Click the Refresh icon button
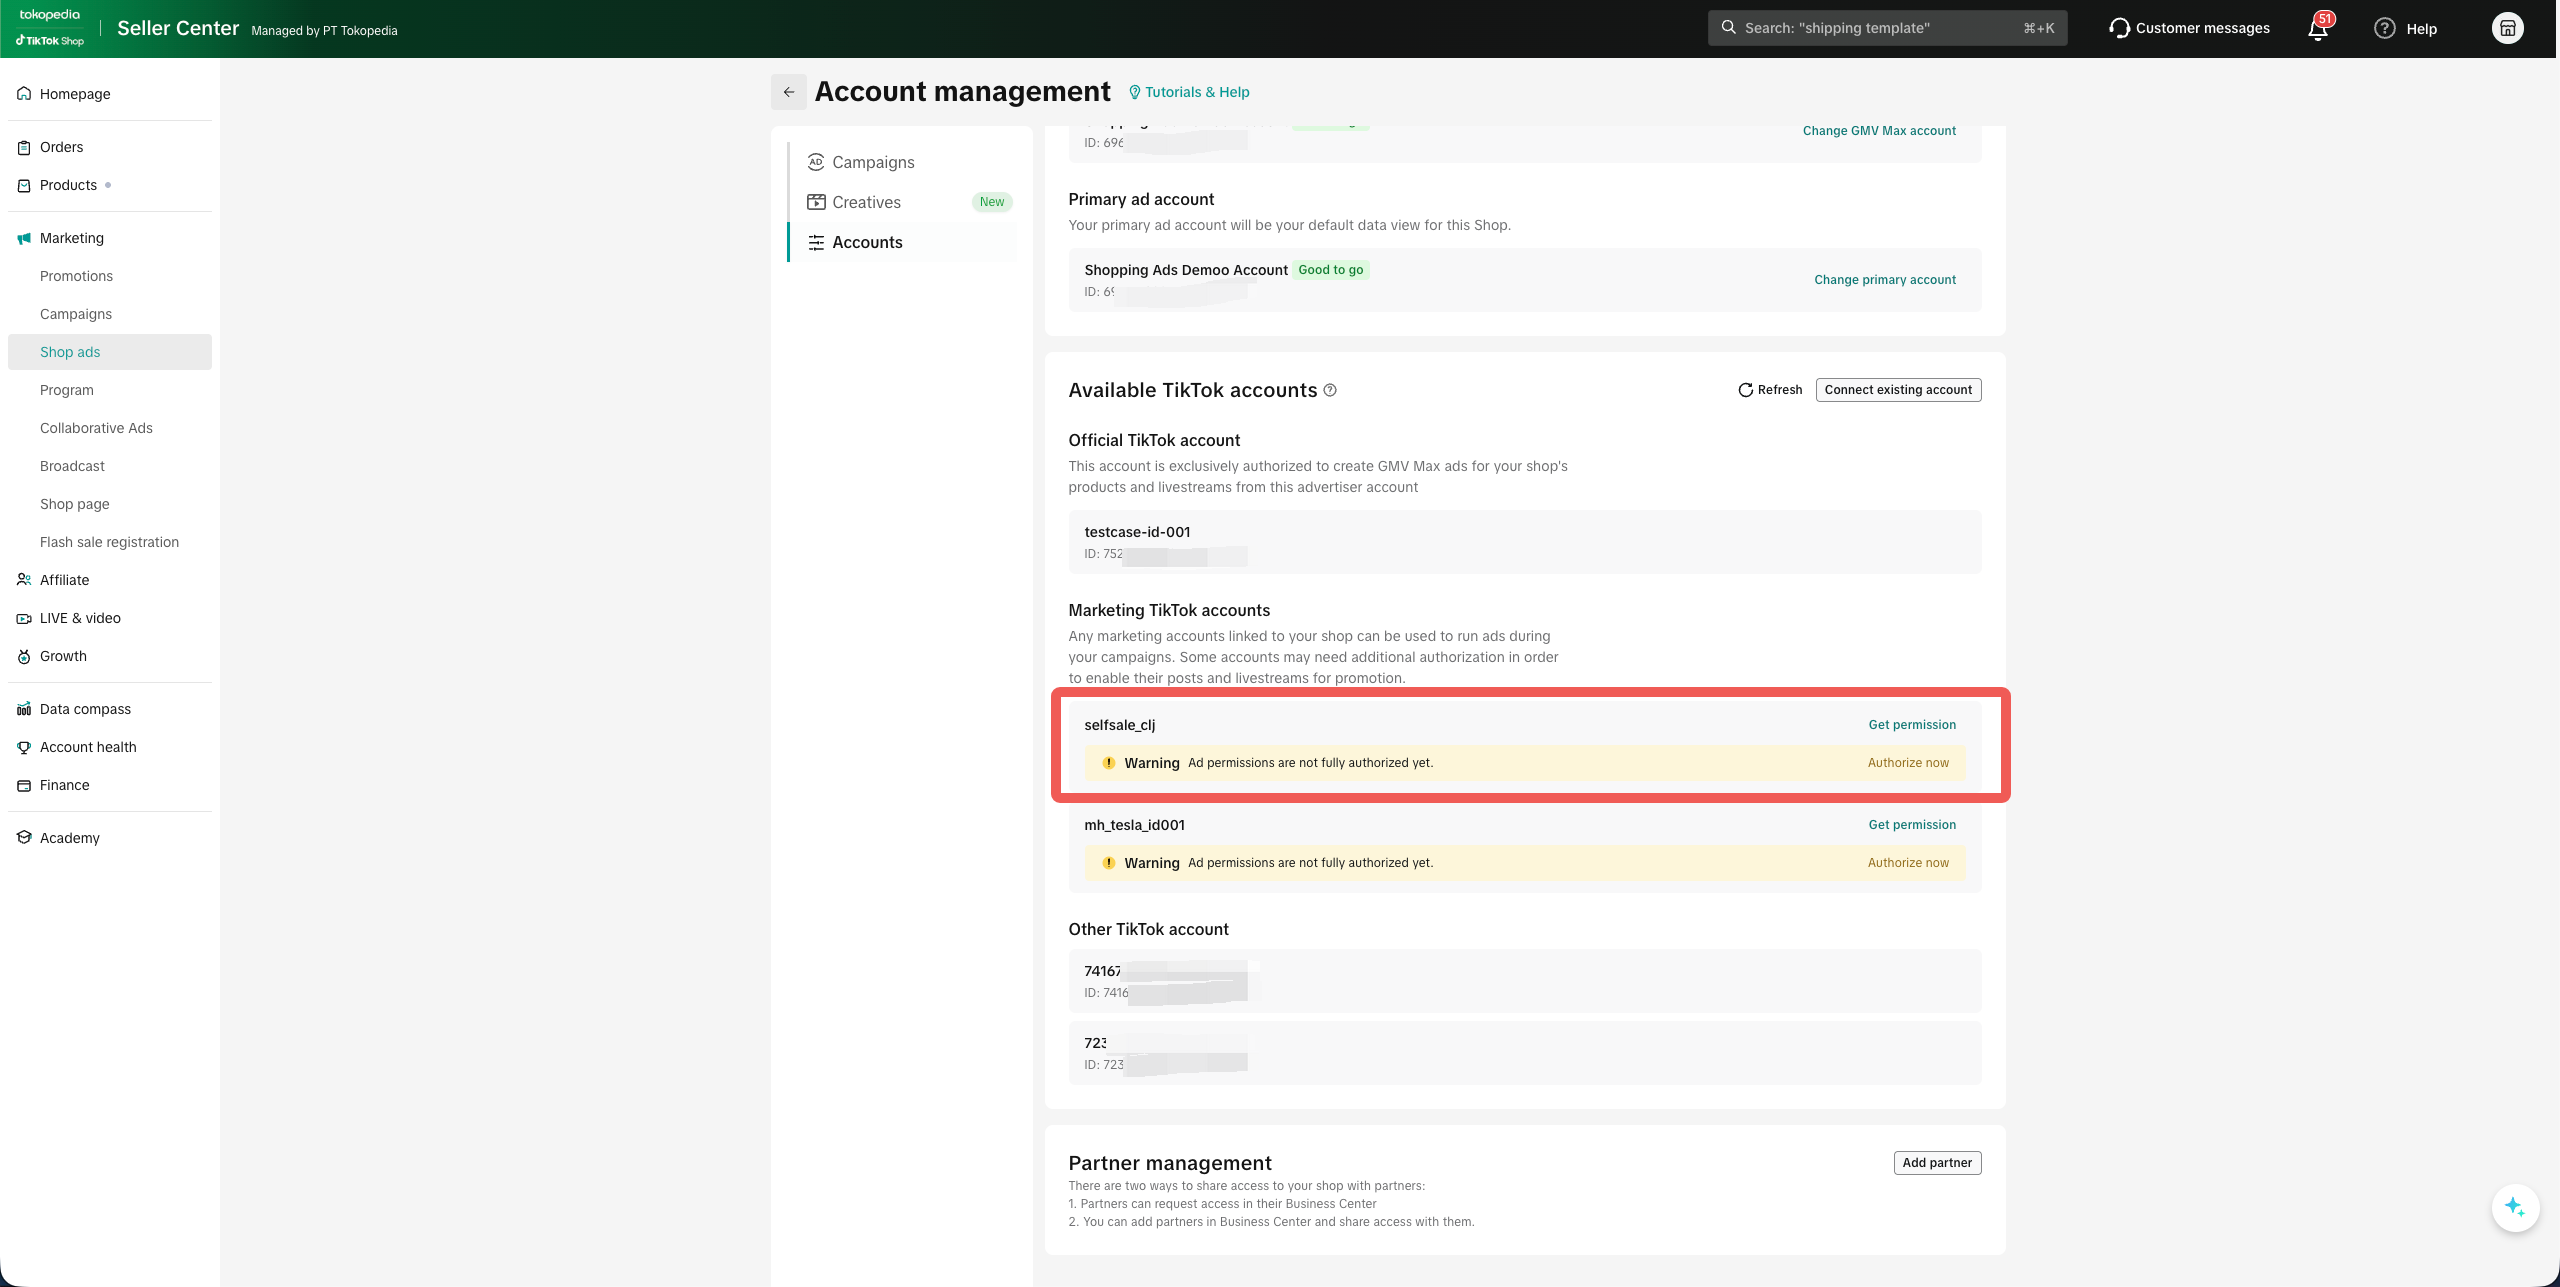This screenshot has height=1287, width=2560. pyautogui.click(x=1745, y=390)
